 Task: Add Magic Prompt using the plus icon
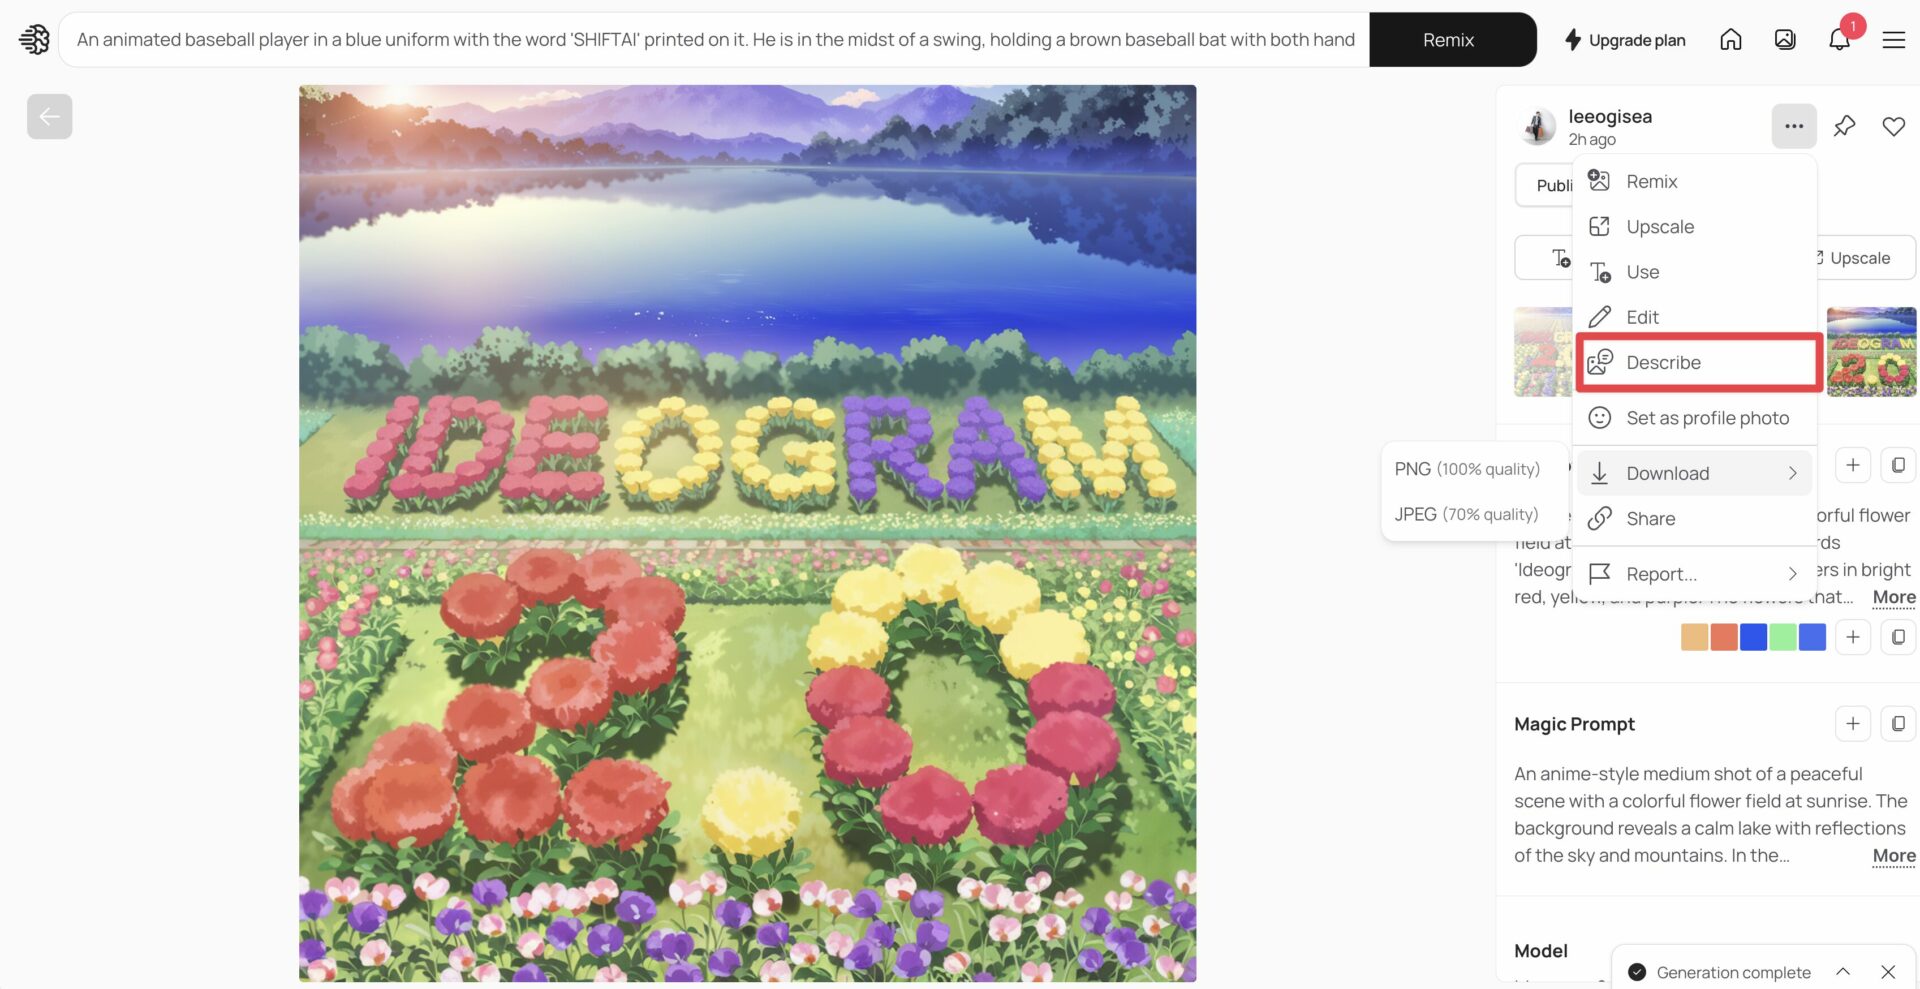tap(1853, 723)
